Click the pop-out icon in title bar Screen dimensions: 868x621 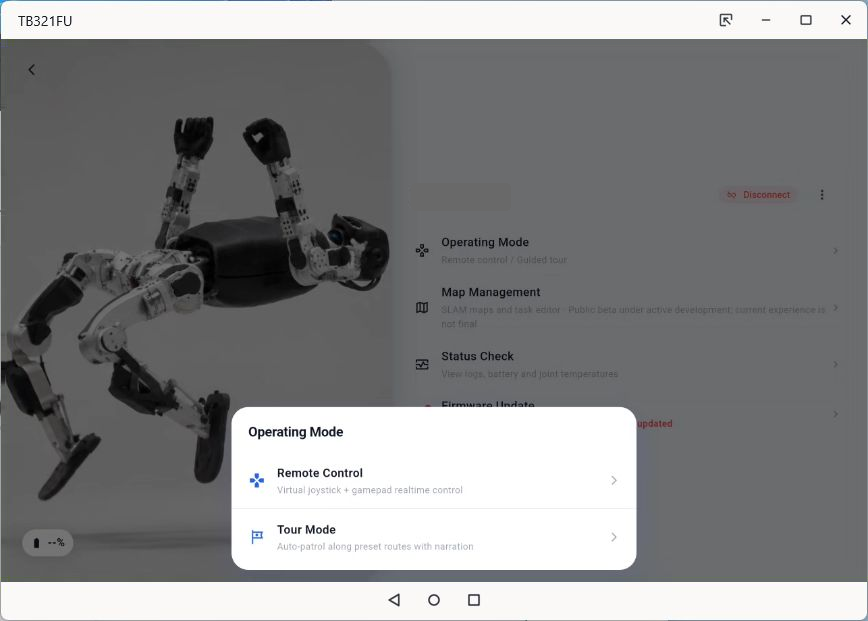point(726,20)
